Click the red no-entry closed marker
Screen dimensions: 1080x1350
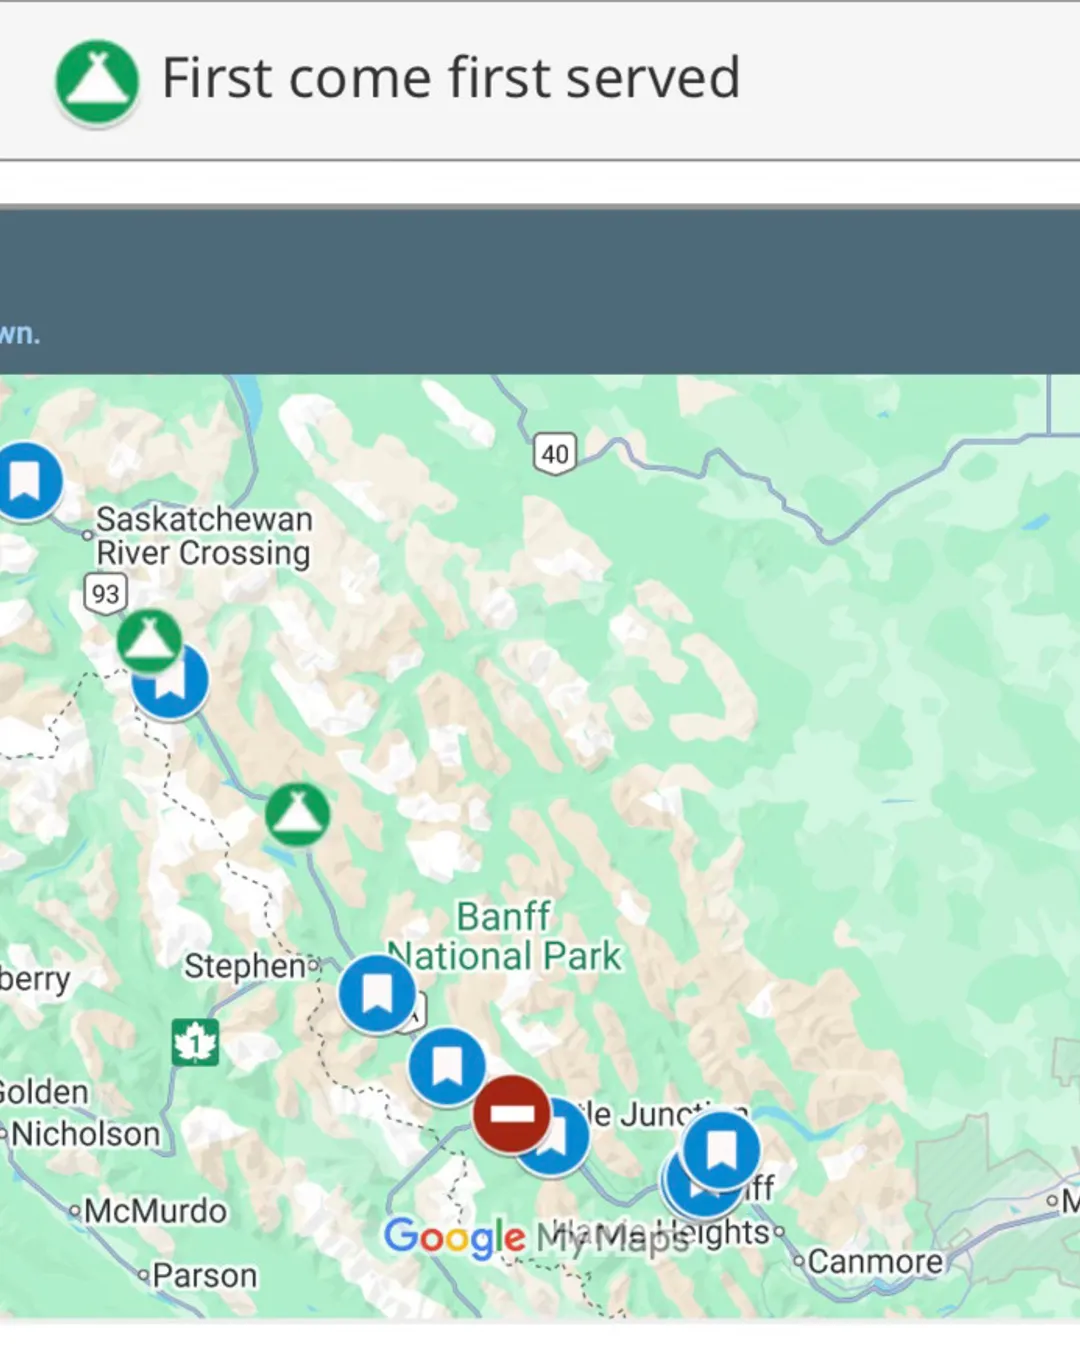click(511, 1113)
